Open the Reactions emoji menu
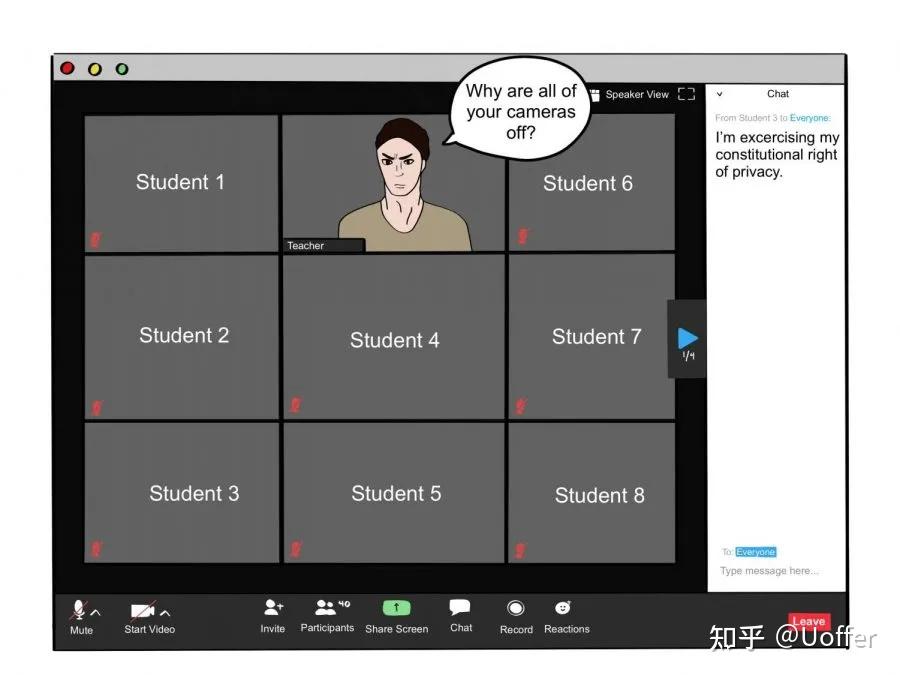 pyautogui.click(x=564, y=608)
